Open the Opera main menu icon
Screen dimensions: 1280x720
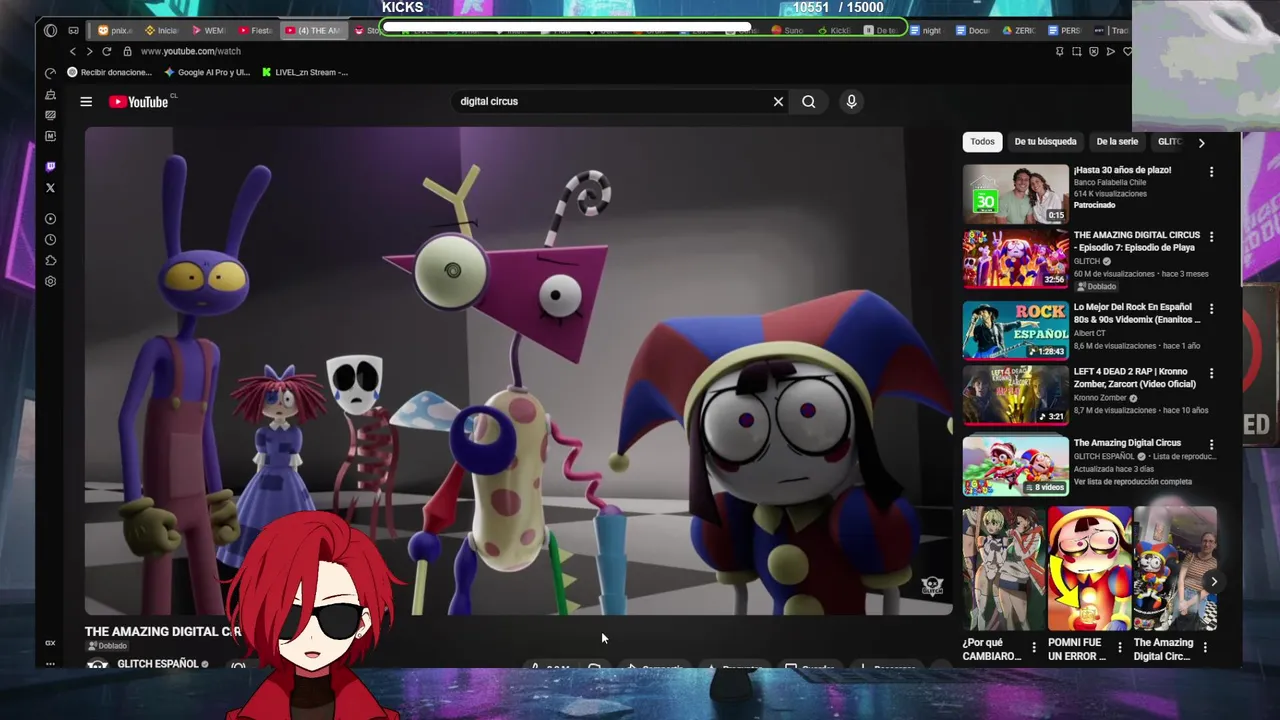tap(50, 30)
